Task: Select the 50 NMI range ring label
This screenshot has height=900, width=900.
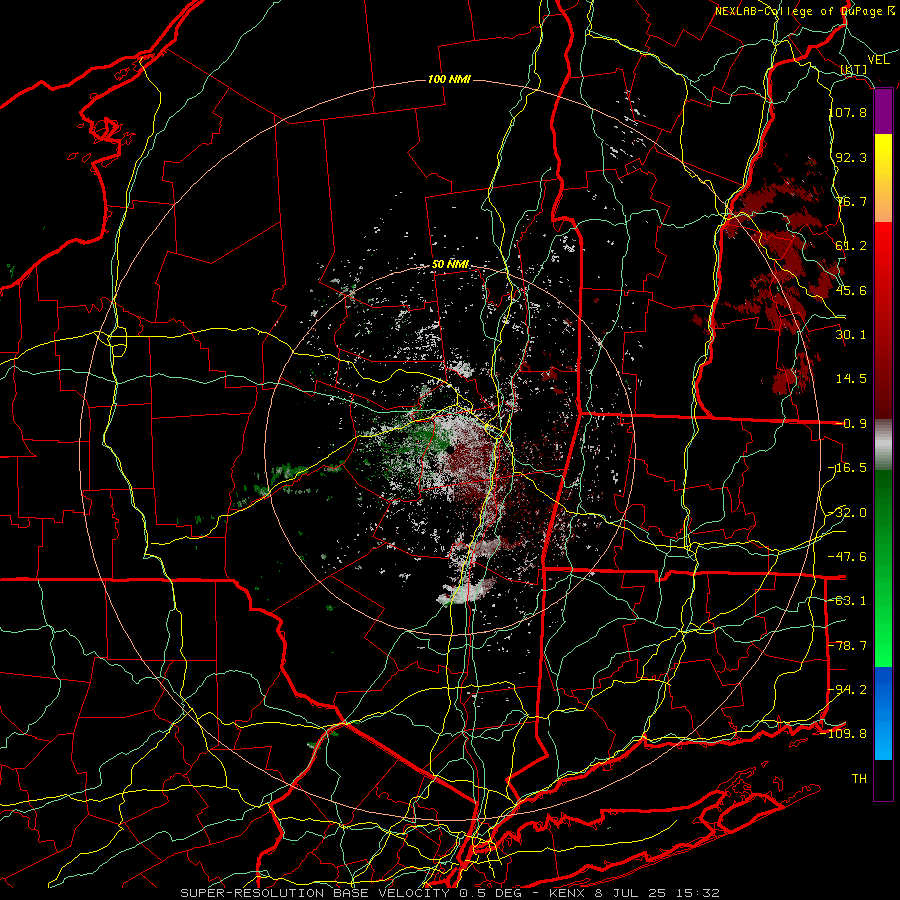Action: (450, 265)
